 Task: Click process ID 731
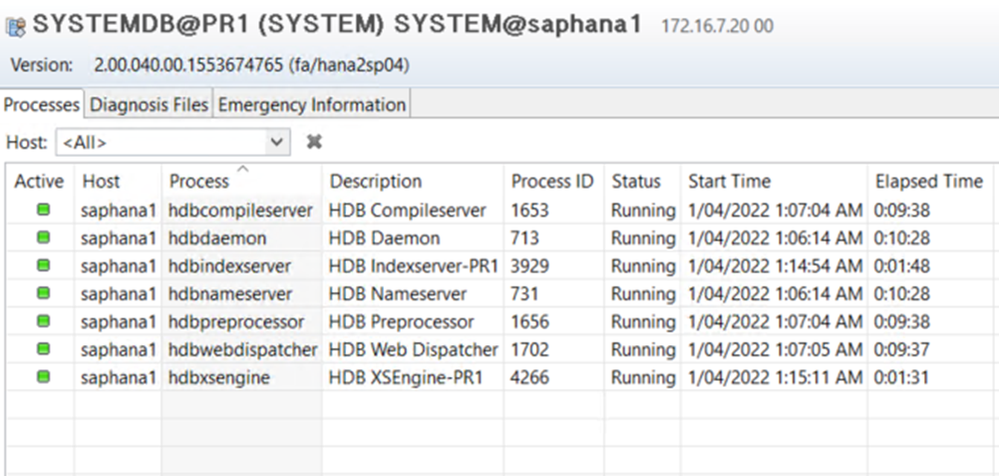click(x=524, y=294)
